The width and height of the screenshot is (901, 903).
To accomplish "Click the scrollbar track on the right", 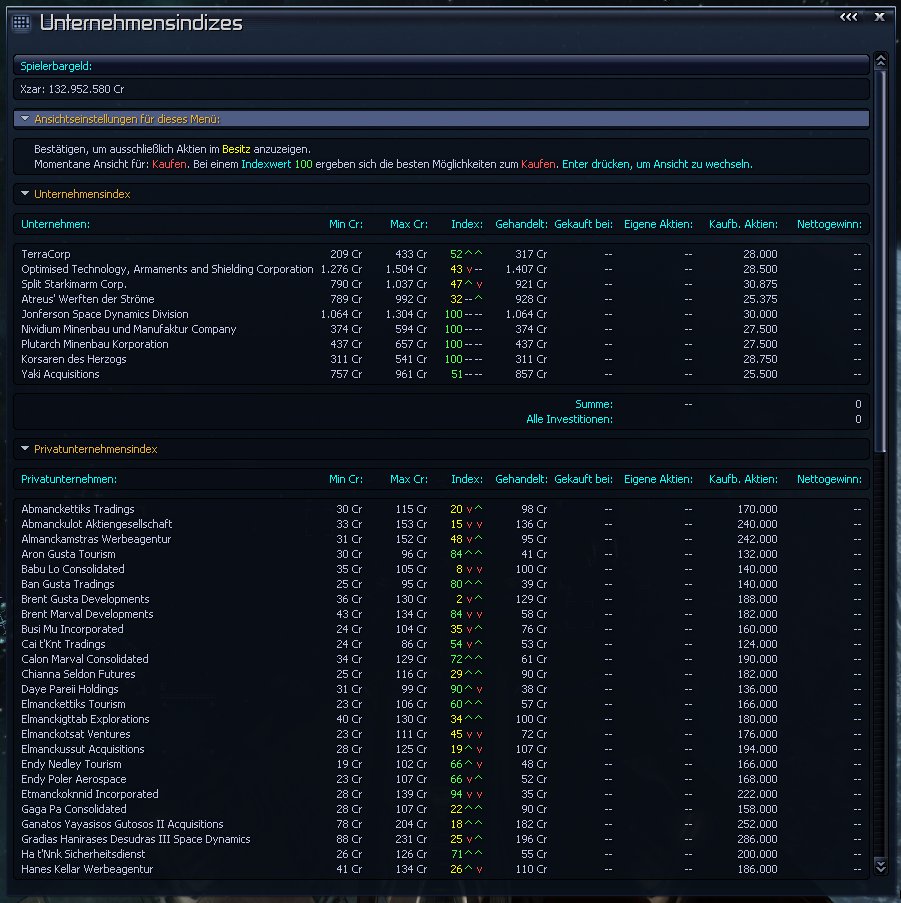I will click(x=880, y=600).
